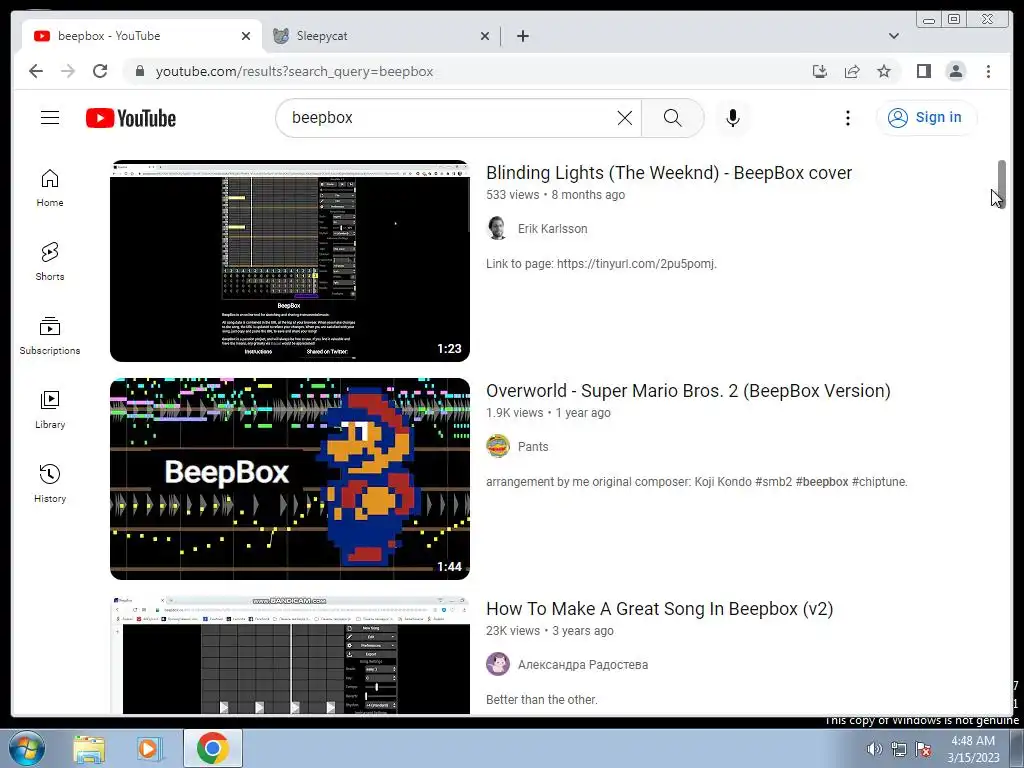Open Home in the sidebar
The width and height of the screenshot is (1024, 768).
click(50, 188)
